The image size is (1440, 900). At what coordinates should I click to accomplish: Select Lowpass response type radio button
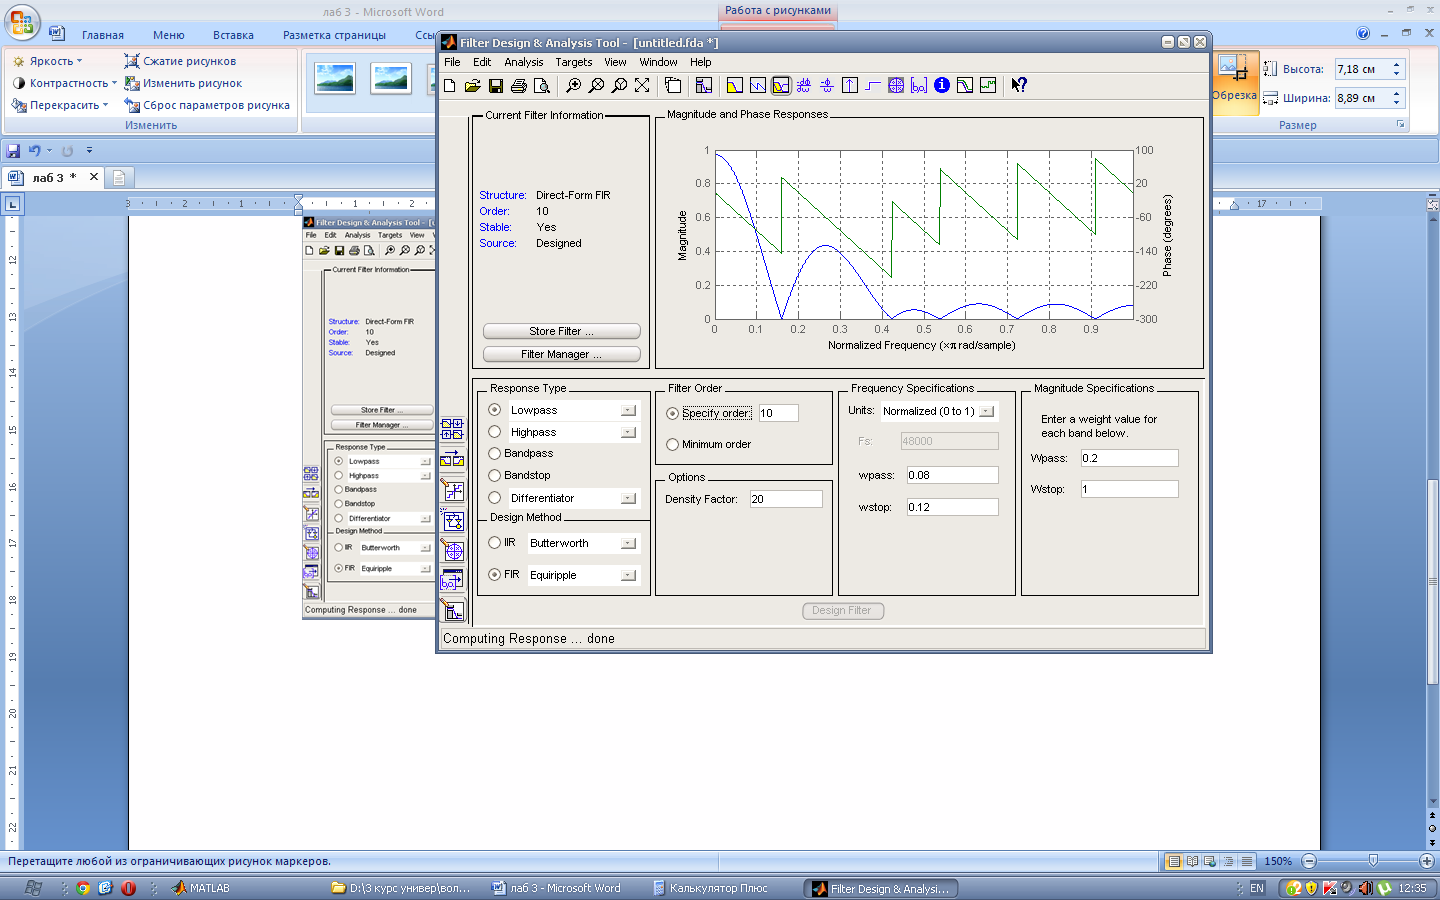495,410
